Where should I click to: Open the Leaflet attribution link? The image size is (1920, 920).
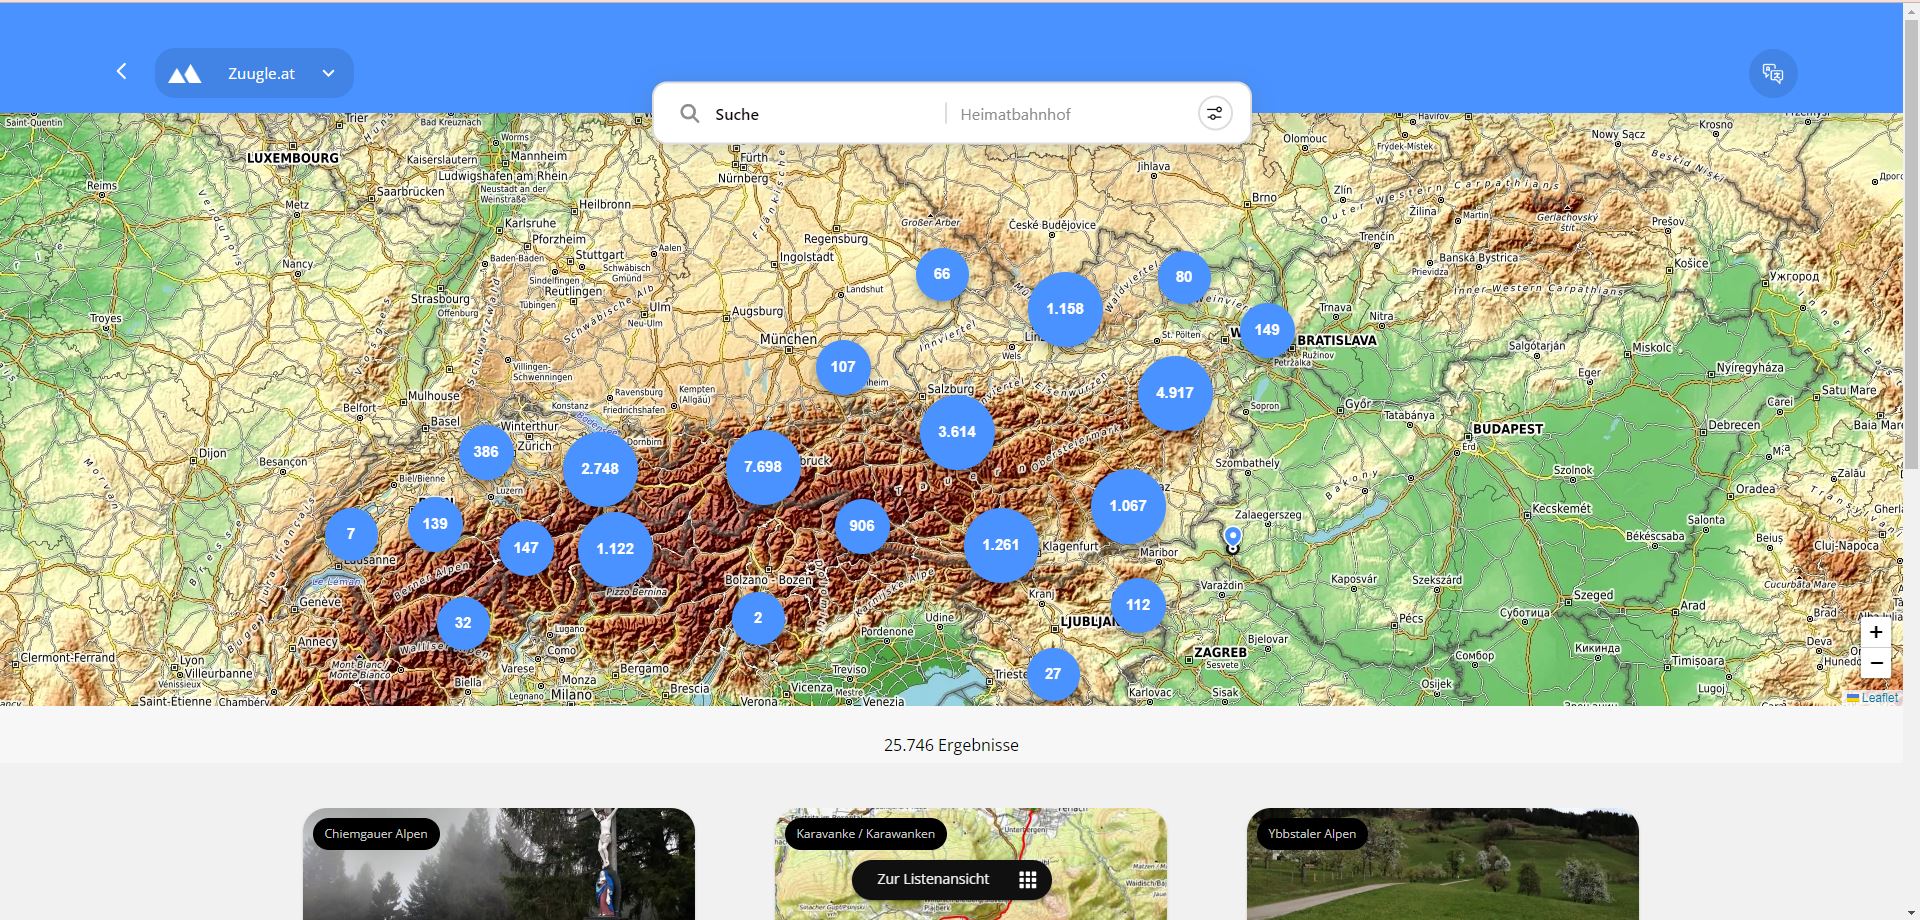tap(1878, 698)
